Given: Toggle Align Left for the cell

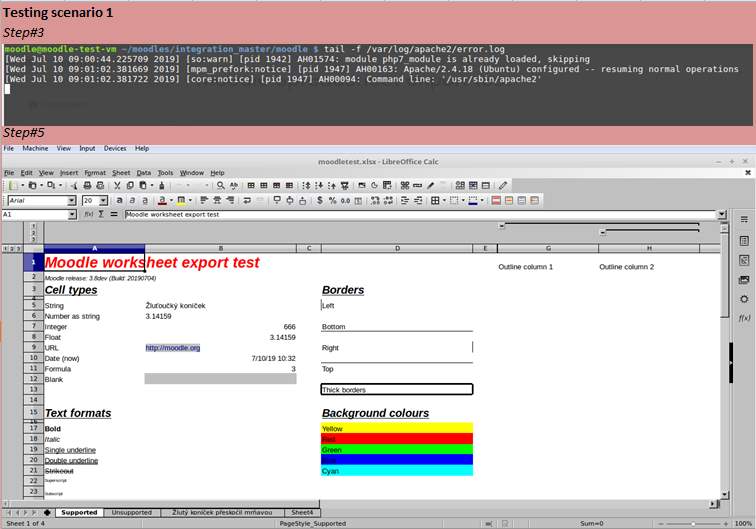Looking at the screenshot, I should (204, 200).
